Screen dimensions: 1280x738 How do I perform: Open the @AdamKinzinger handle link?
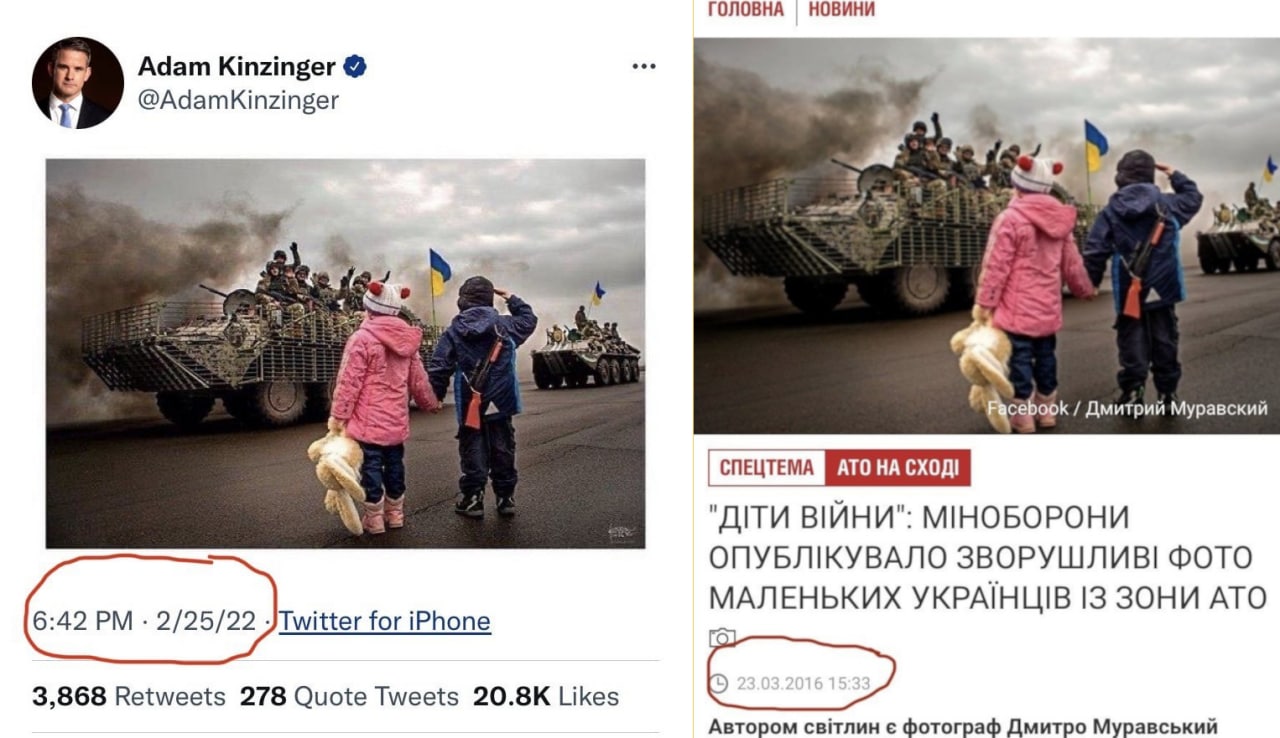[238, 100]
